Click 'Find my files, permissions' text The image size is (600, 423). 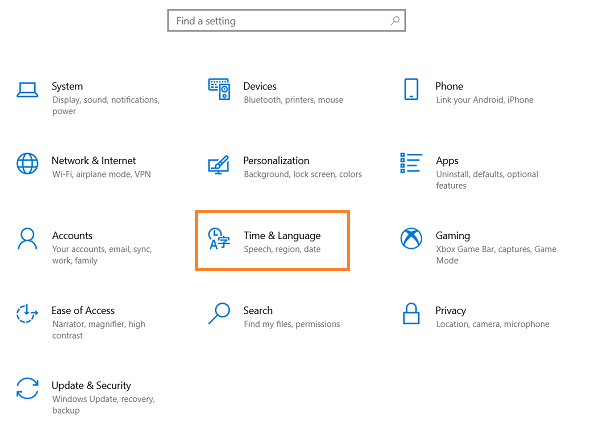[292, 324]
